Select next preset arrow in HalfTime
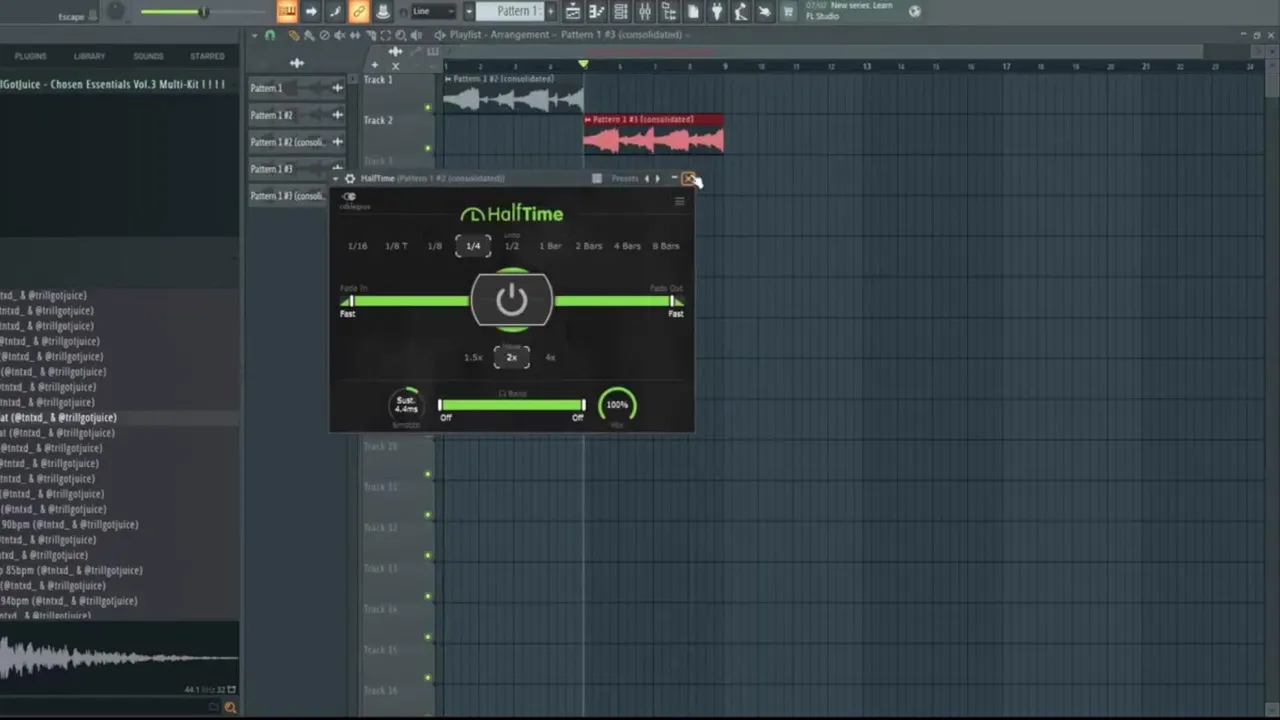The height and width of the screenshot is (720, 1280). click(657, 179)
